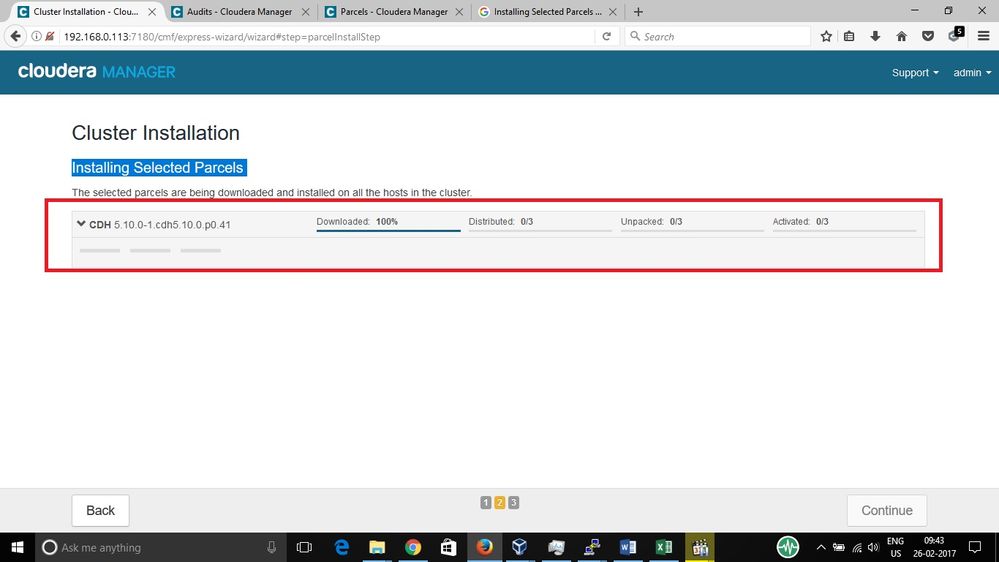Close the Audits - Cloudera Manager tab
The width and height of the screenshot is (999, 562).
(306, 11)
